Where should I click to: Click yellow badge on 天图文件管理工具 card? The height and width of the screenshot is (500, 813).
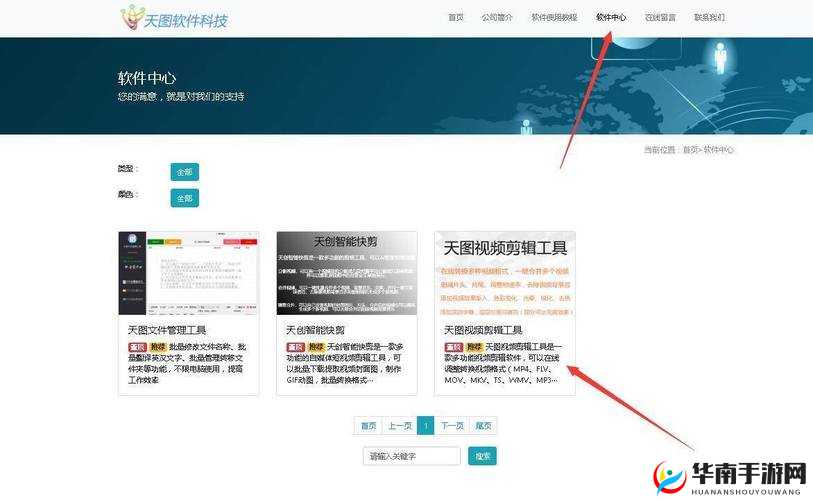coord(158,347)
